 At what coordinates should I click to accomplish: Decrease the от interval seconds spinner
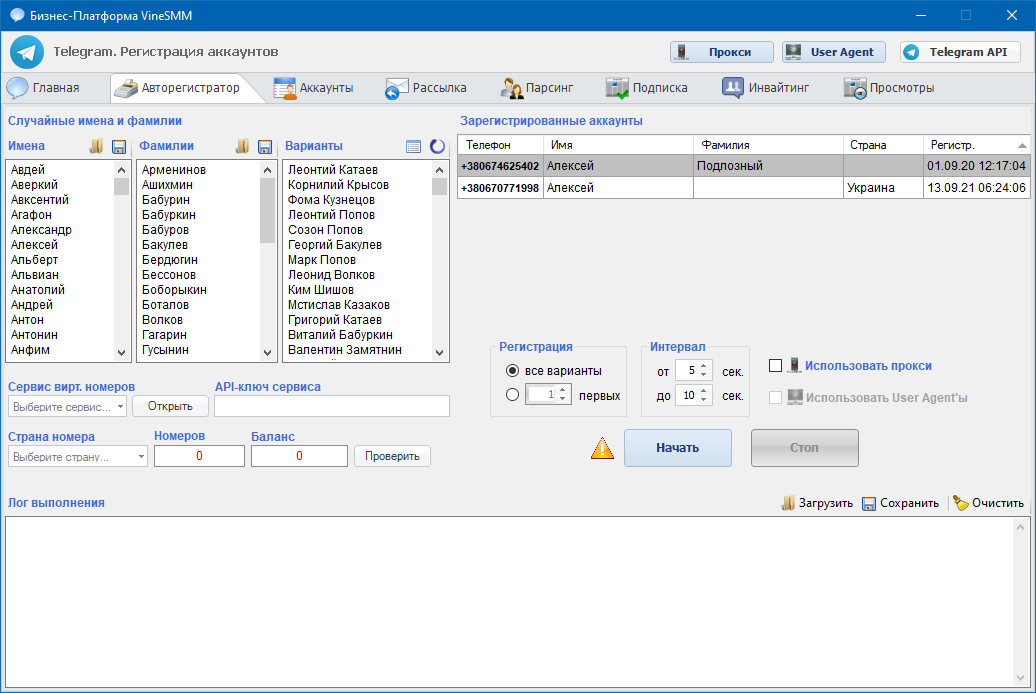[704, 375]
